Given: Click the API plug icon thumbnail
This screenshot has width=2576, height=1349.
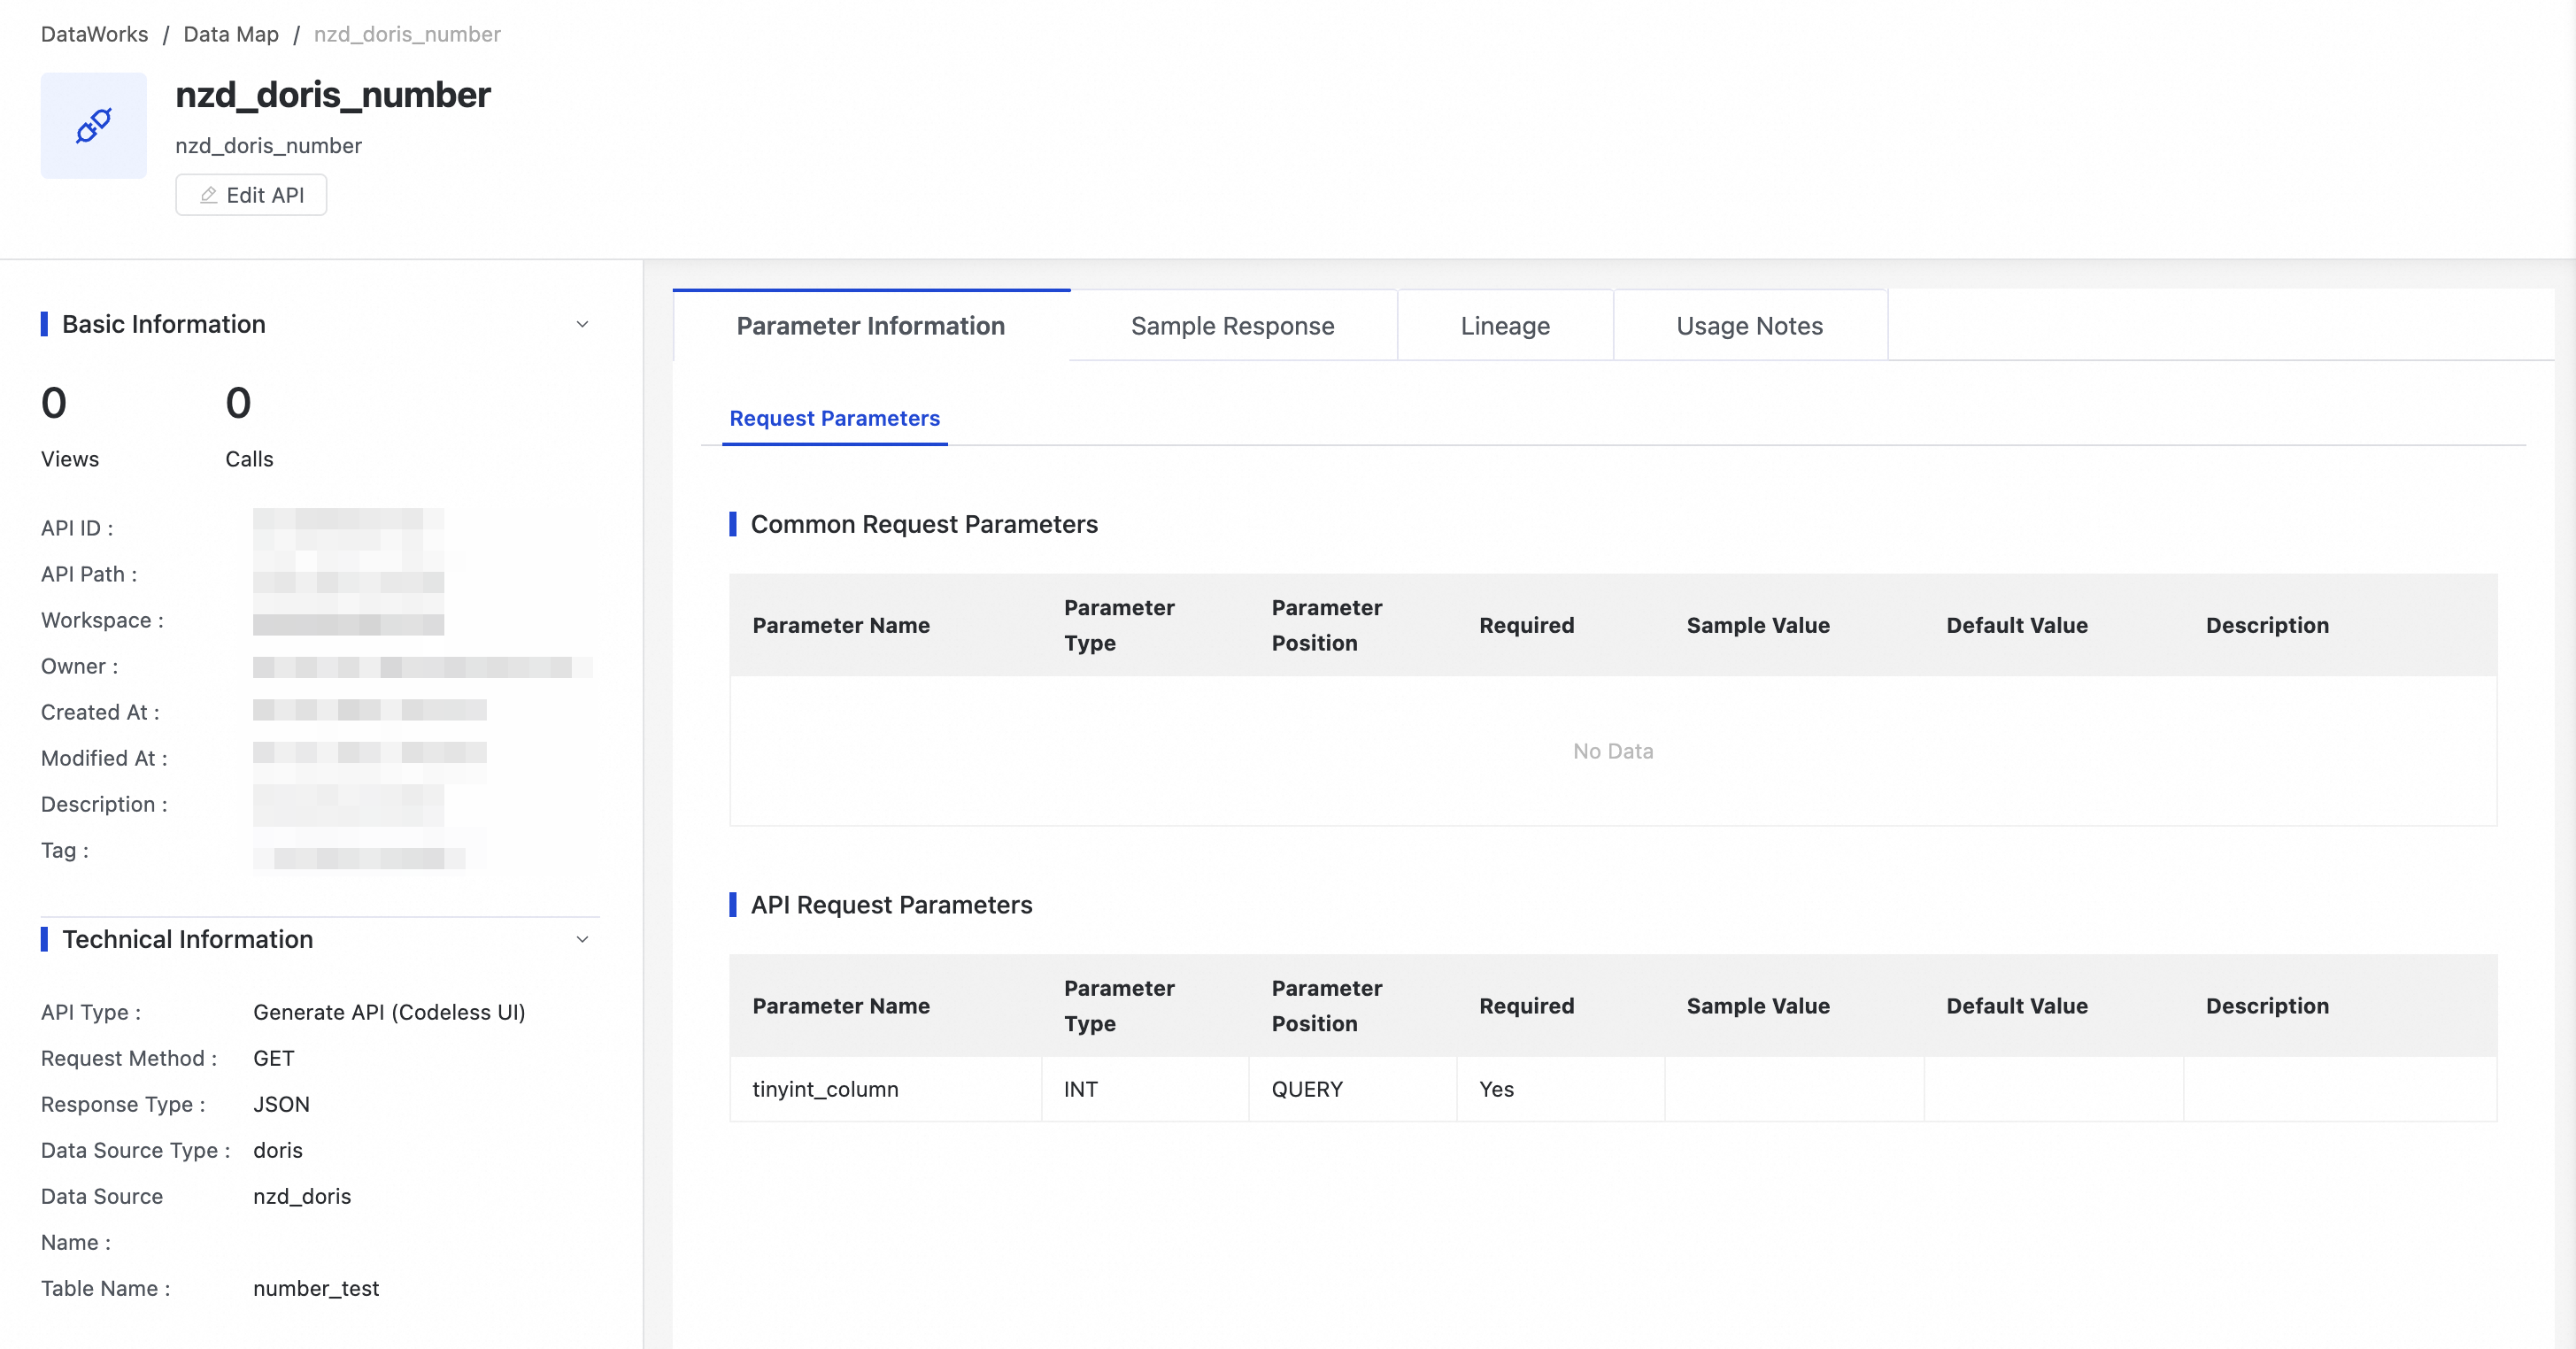Looking at the screenshot, I should coord(93,126).
